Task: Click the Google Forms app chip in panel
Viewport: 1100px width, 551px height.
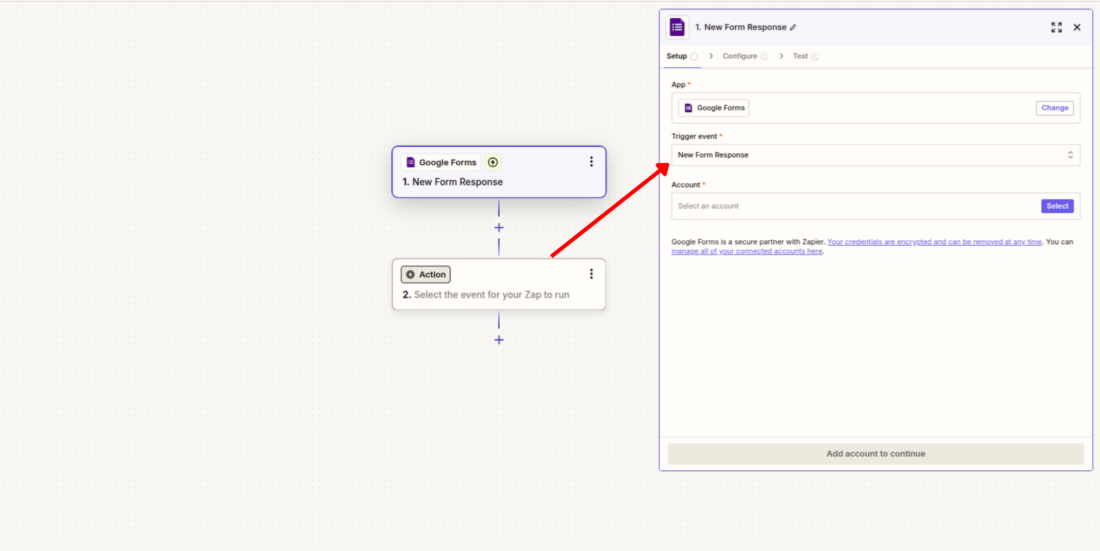Action: [713, 108]
